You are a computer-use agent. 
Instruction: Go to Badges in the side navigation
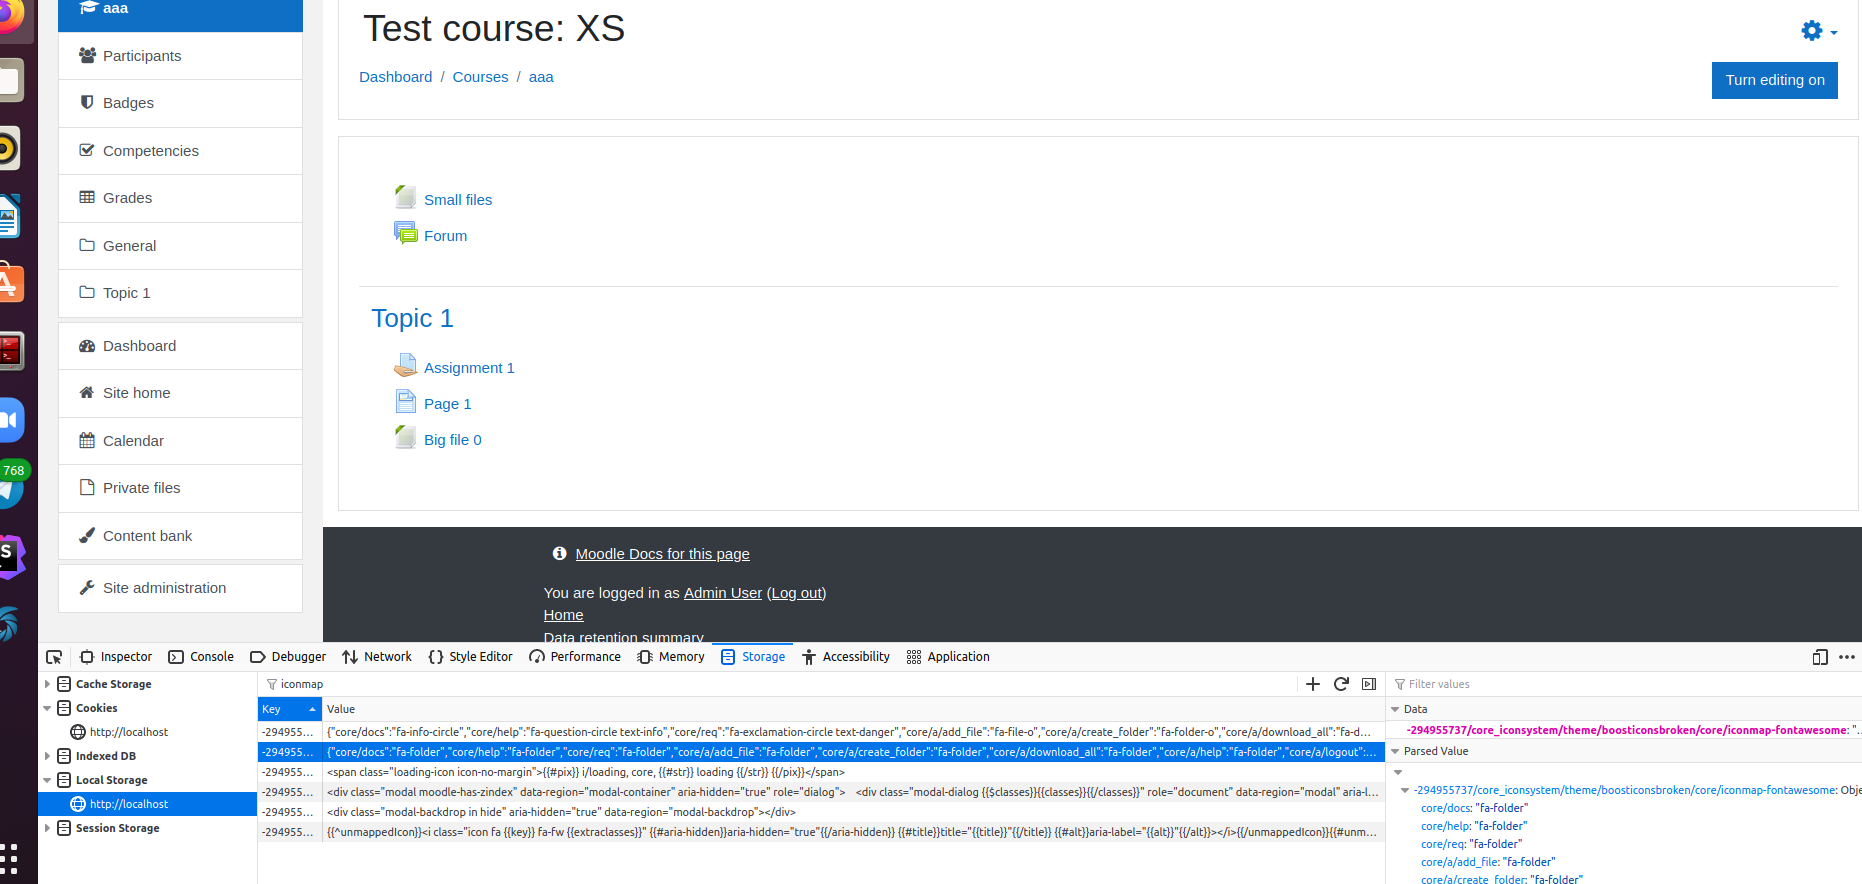coord(180,103)
